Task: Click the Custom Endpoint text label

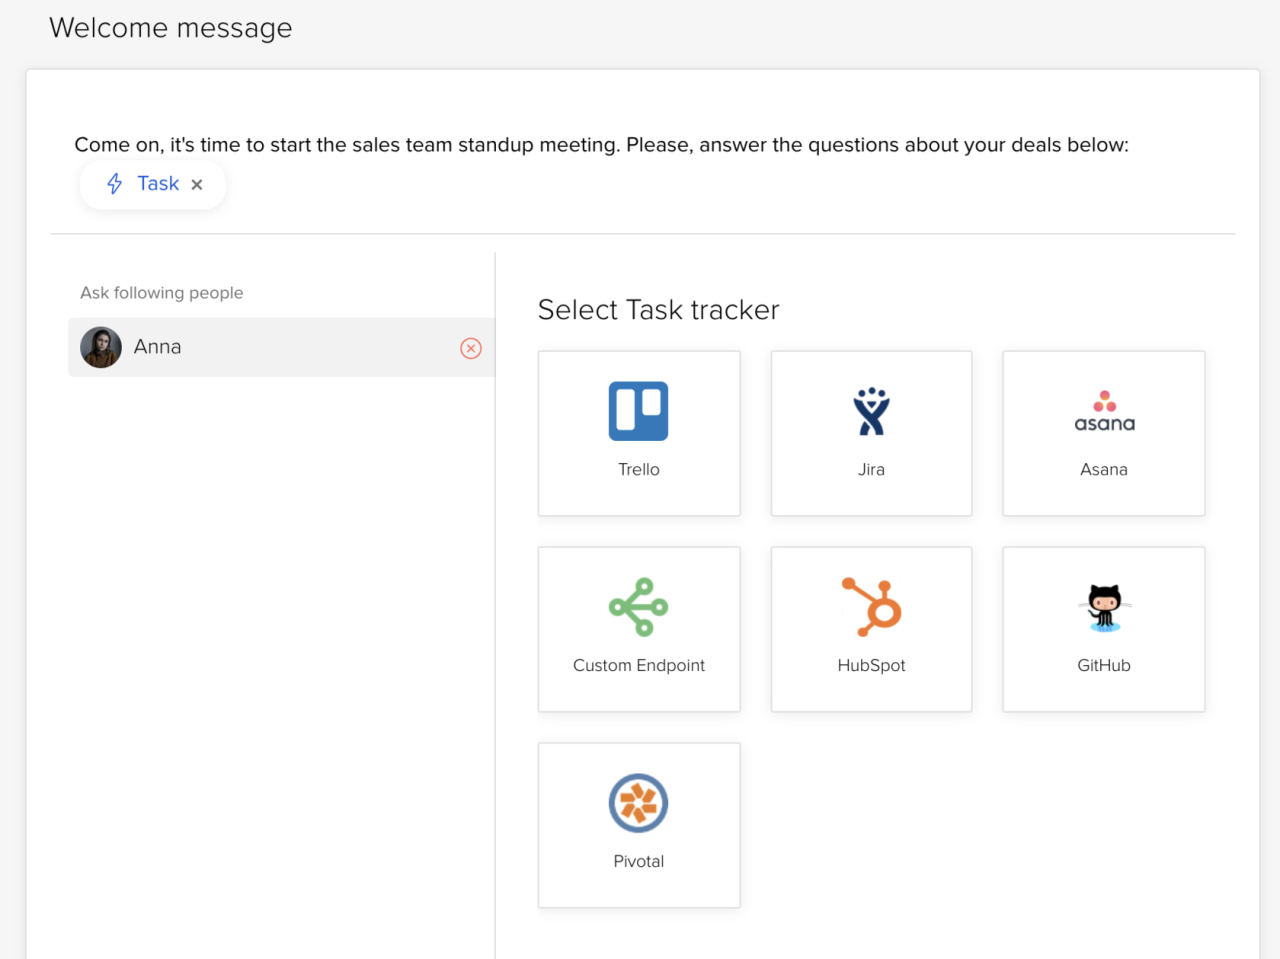Action: click(x=638, y=666)
